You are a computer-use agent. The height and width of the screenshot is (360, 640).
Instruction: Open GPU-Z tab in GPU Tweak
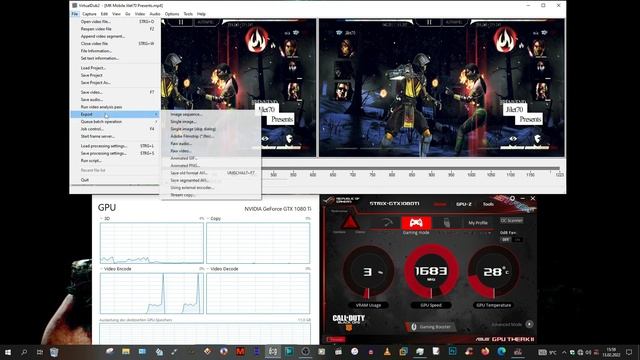(464, 204)
